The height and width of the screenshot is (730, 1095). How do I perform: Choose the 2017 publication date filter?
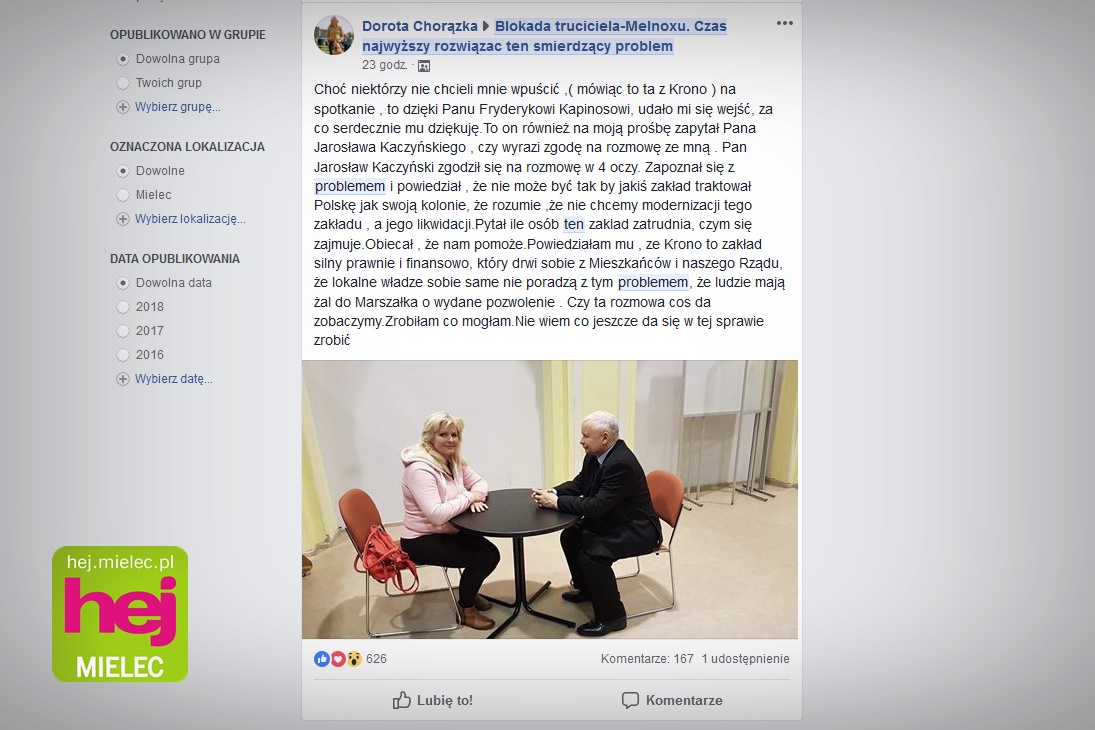click(123, 330)
